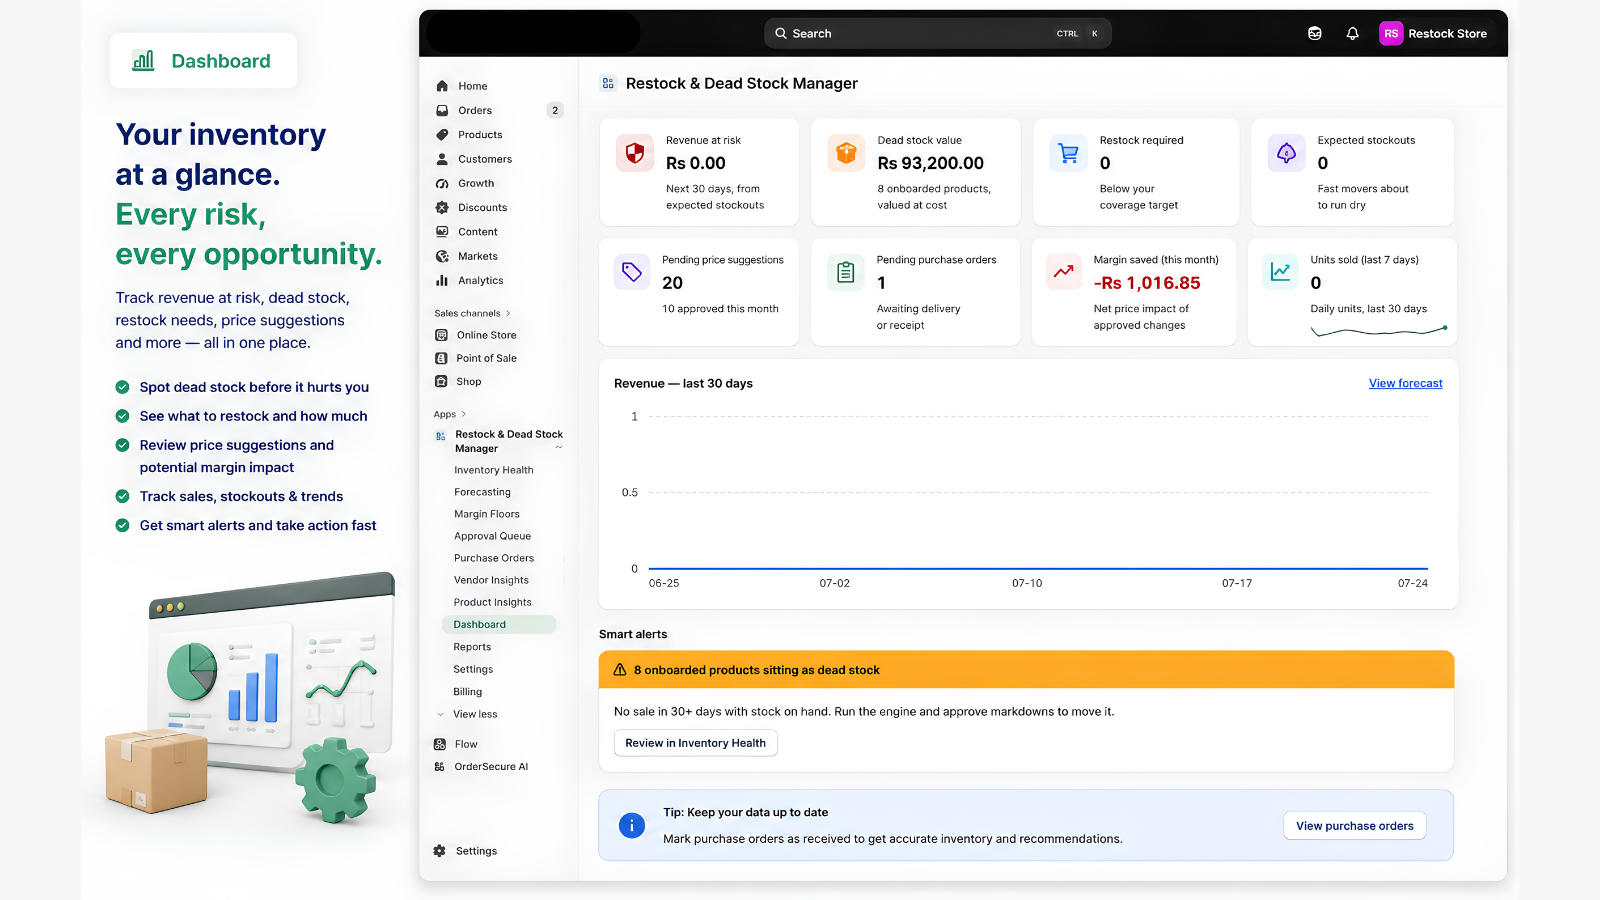Viewport: 1600px width, 900px height.
Task: Click the Dead stock value Rs 93,200.00
Action: (x=930, y=163)
